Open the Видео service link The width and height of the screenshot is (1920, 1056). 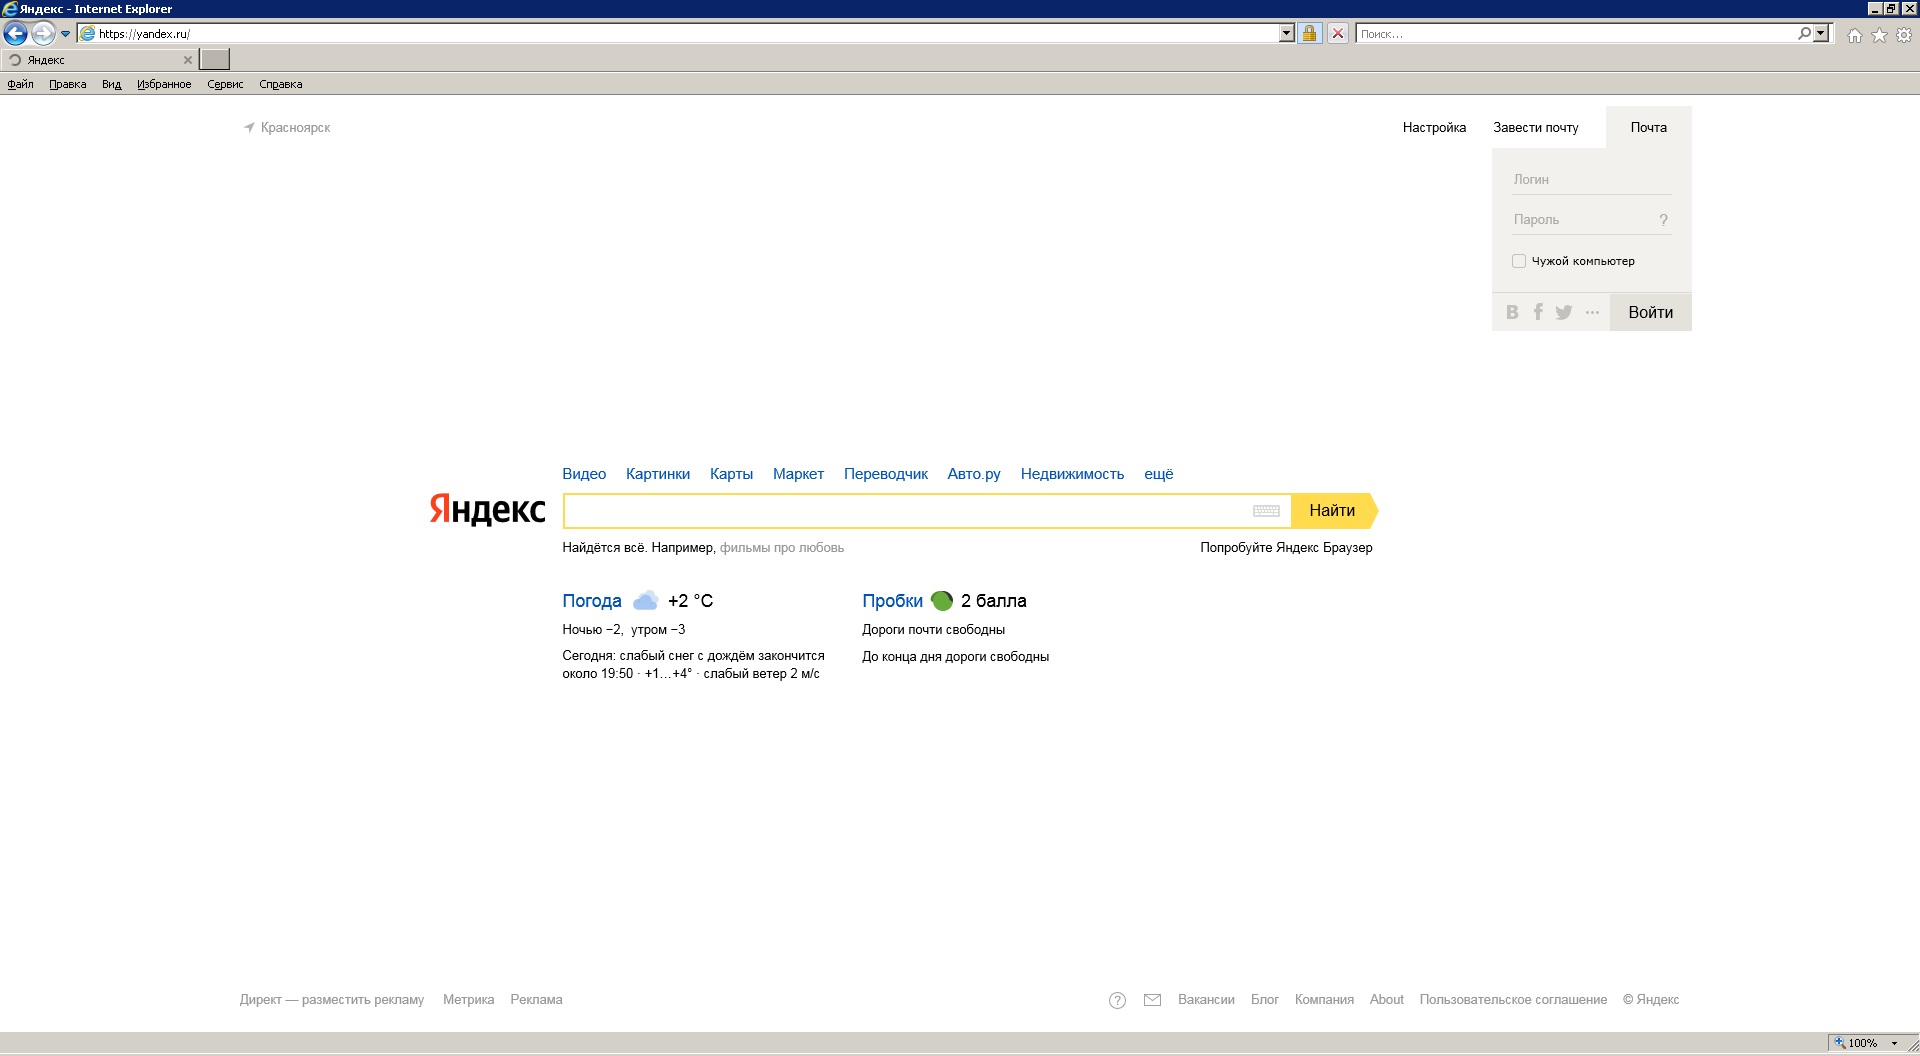(x=584, y=474)
